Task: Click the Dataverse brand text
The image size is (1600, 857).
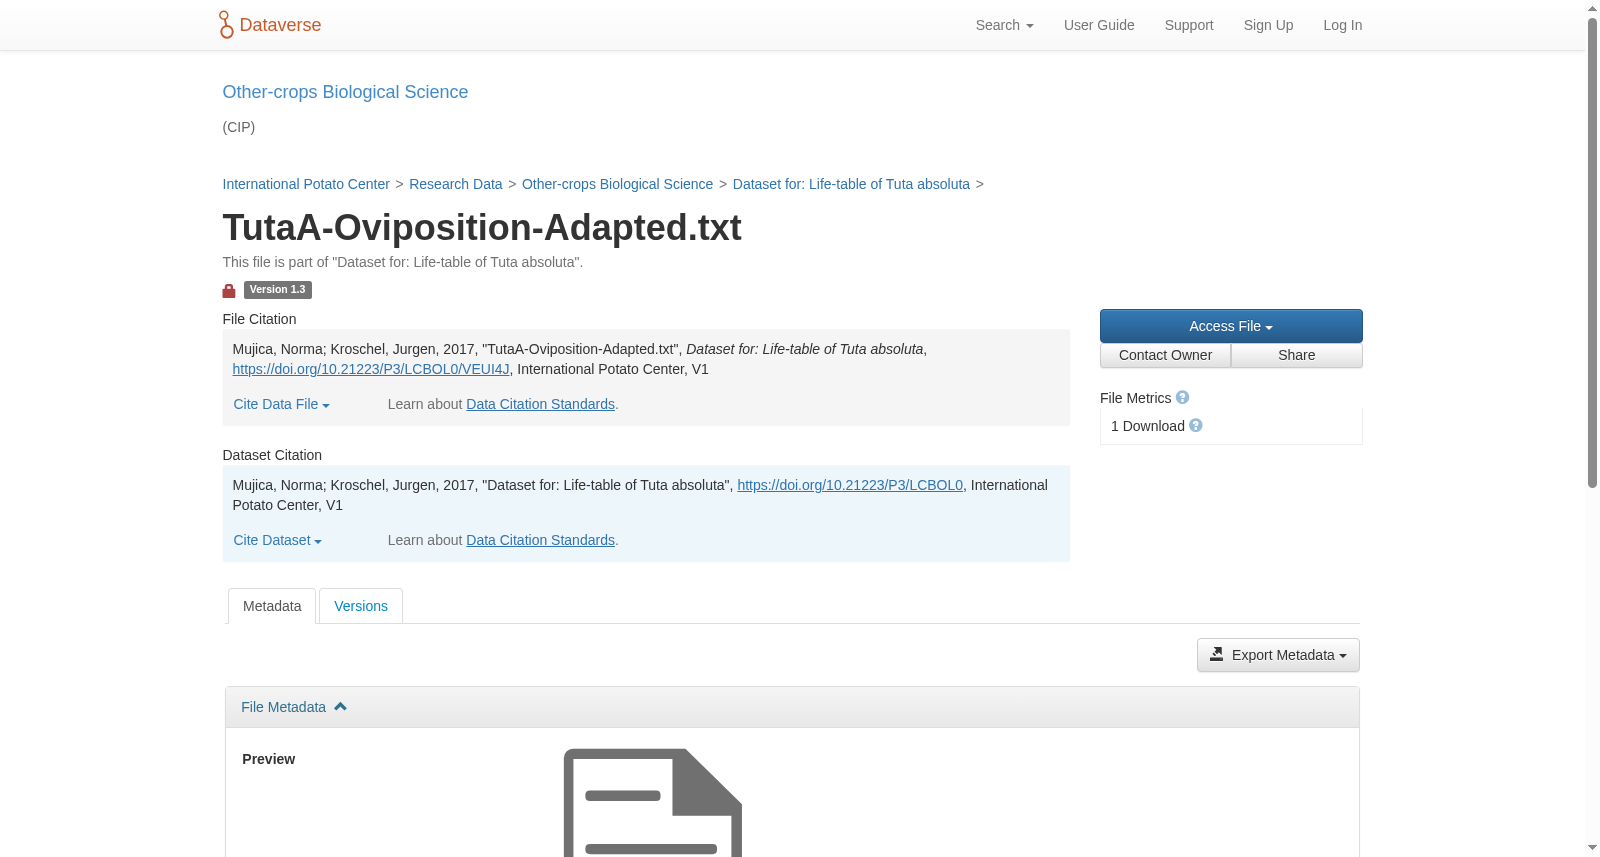Action: [280, 25]
